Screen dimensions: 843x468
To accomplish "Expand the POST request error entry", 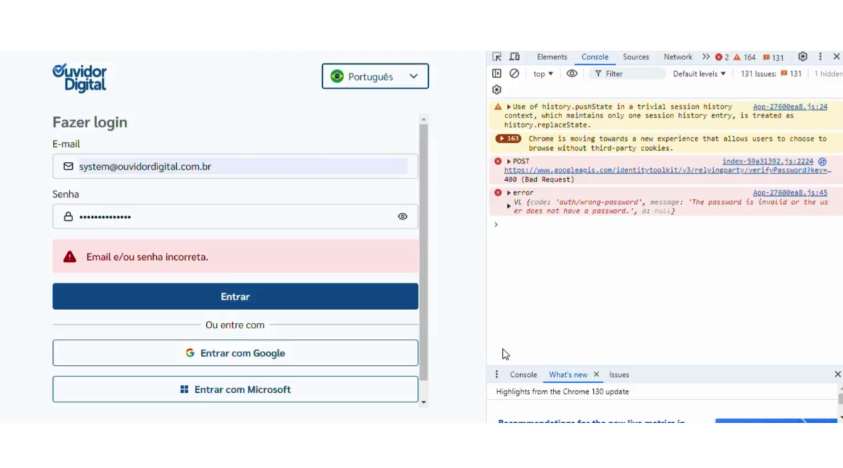I will click(509, 161).
